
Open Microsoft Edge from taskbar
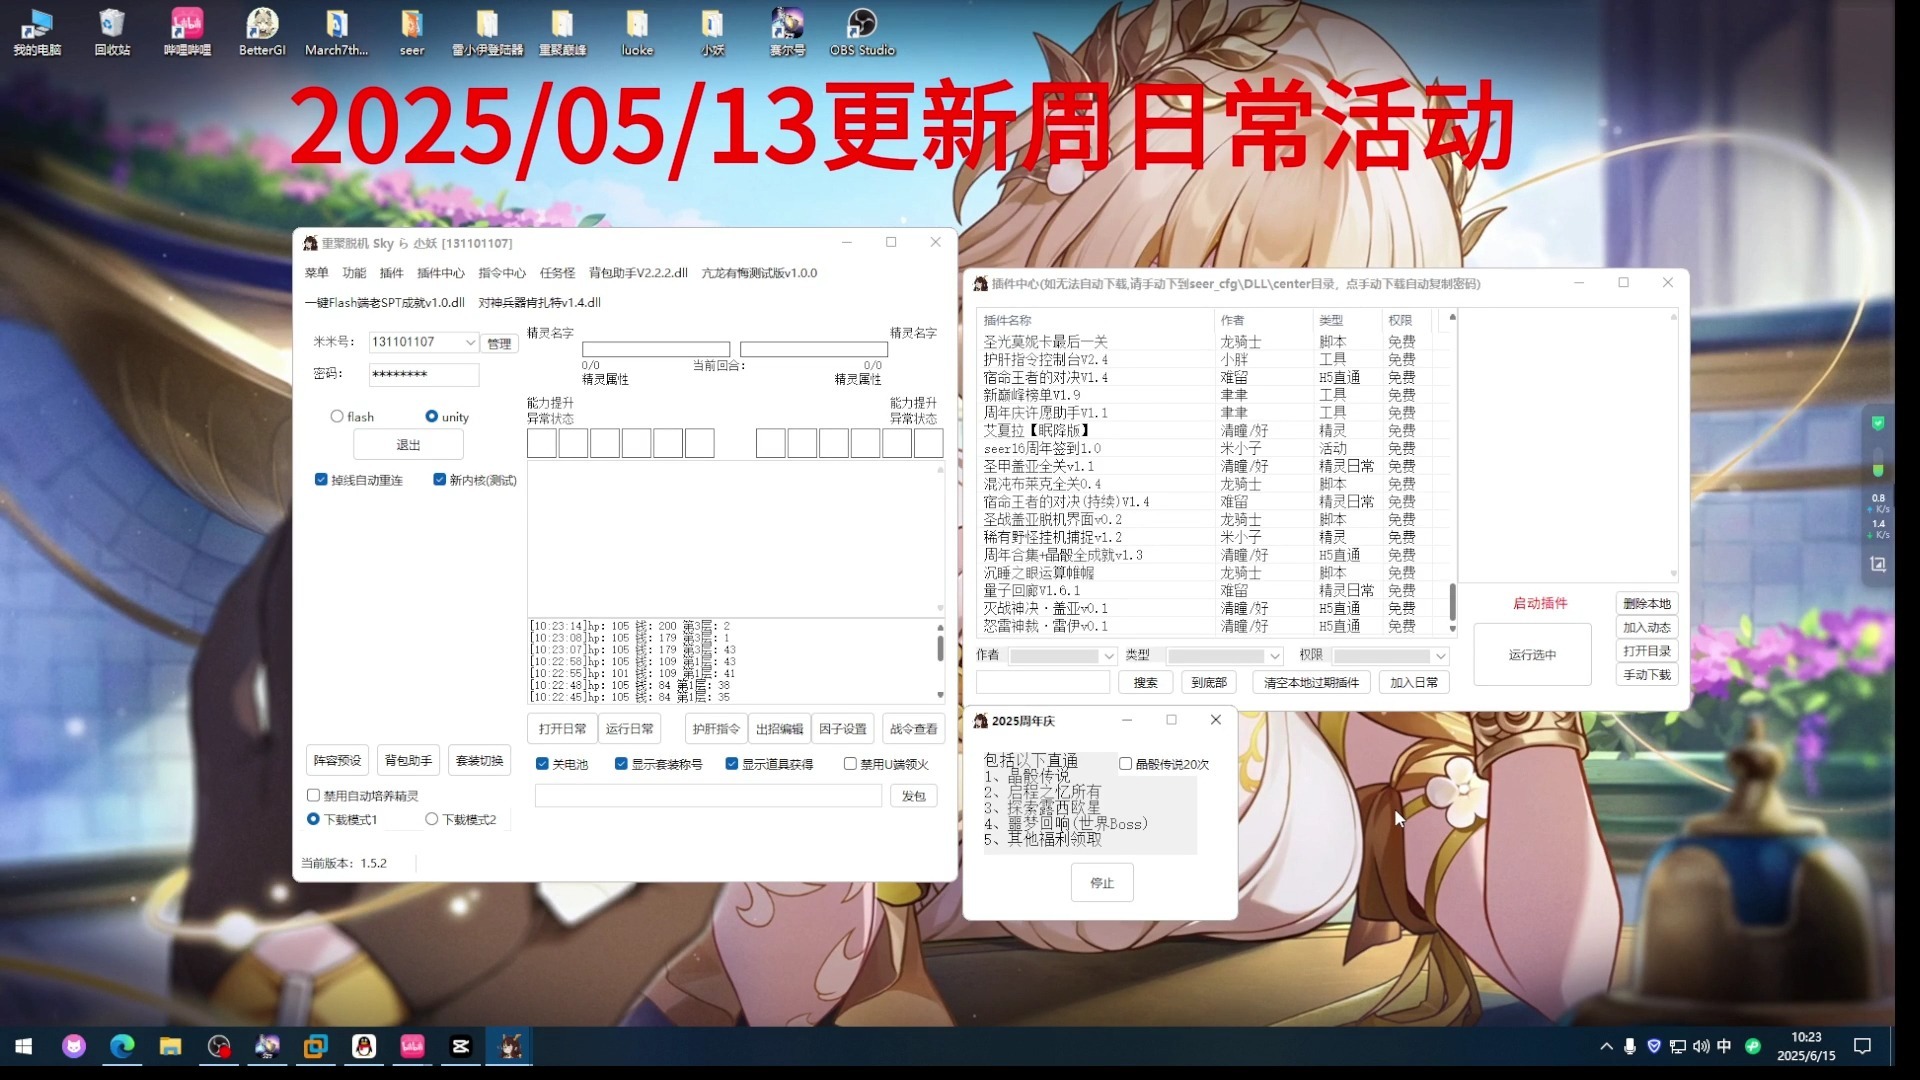click(x=122, y=1046)
